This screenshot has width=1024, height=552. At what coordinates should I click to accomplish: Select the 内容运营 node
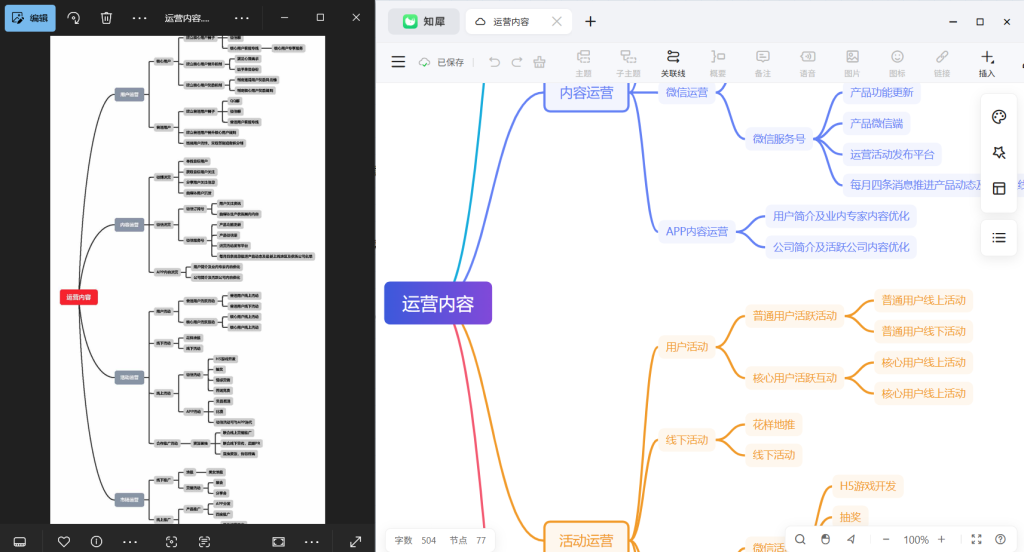pyautogui.click(x=586, y=95)
